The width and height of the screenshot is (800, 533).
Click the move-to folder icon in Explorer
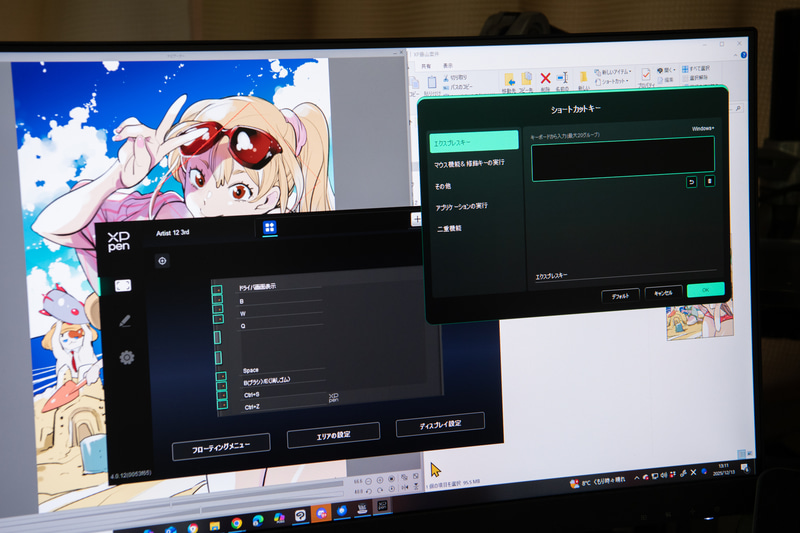click(509, 80)
